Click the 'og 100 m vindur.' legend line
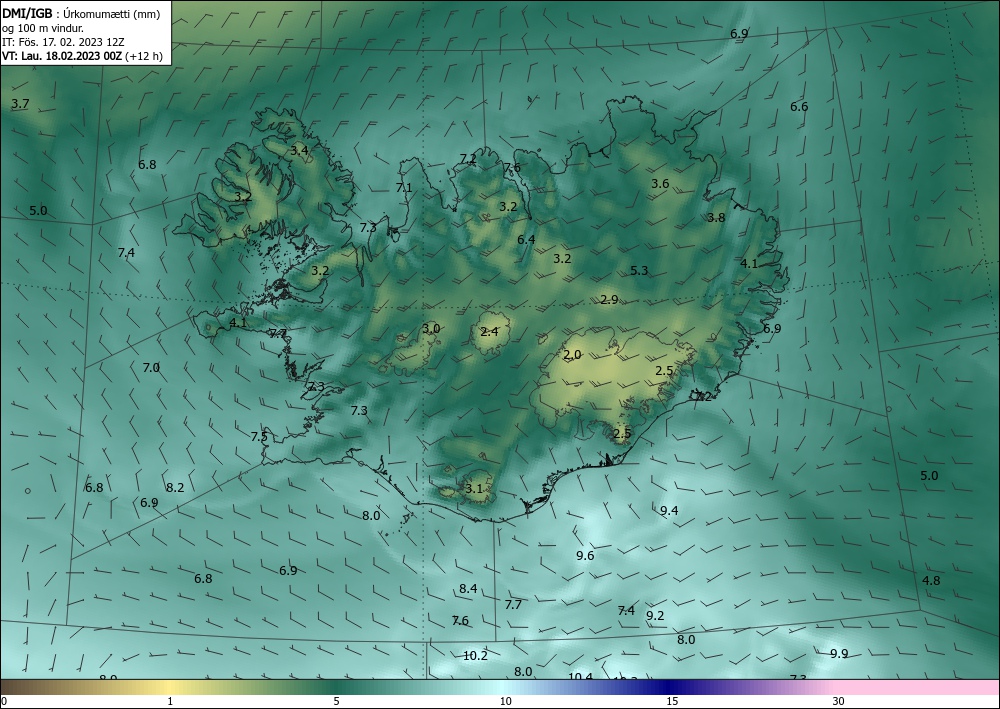The height and width of the screenshot is (709, 1000). (43, 27)
